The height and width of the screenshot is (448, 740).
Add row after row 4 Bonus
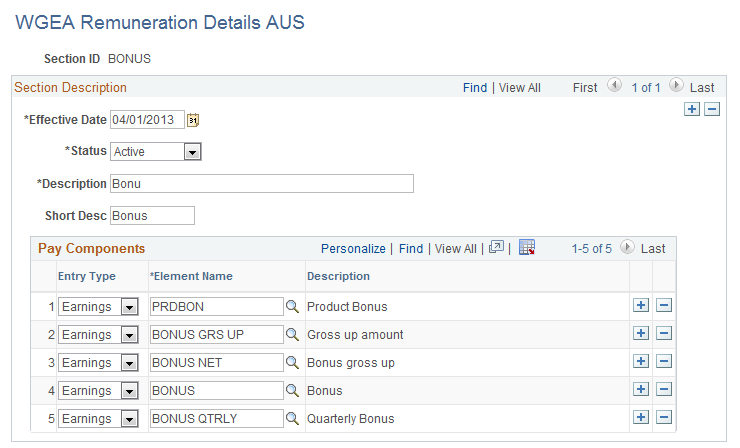pos(641,389)
